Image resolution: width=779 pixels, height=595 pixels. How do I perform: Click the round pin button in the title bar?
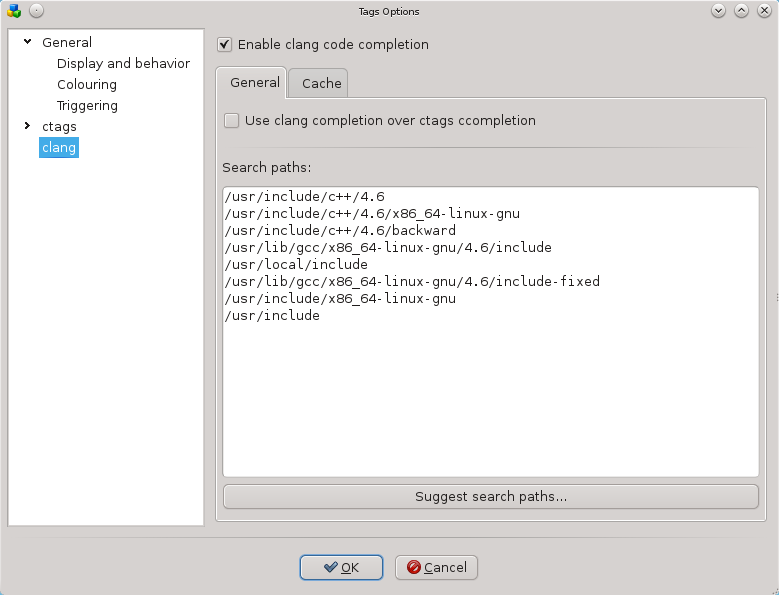click(36, 10)
